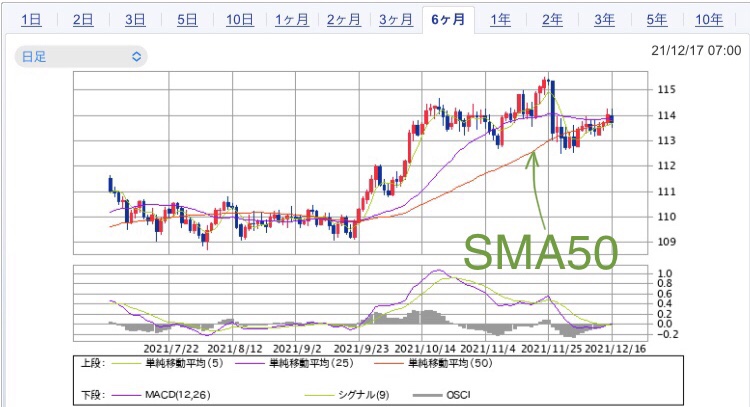The height and width of the screenshot is (407, 750).
Task: Select the 3日 period tab
Action: (x=135, y=20)
